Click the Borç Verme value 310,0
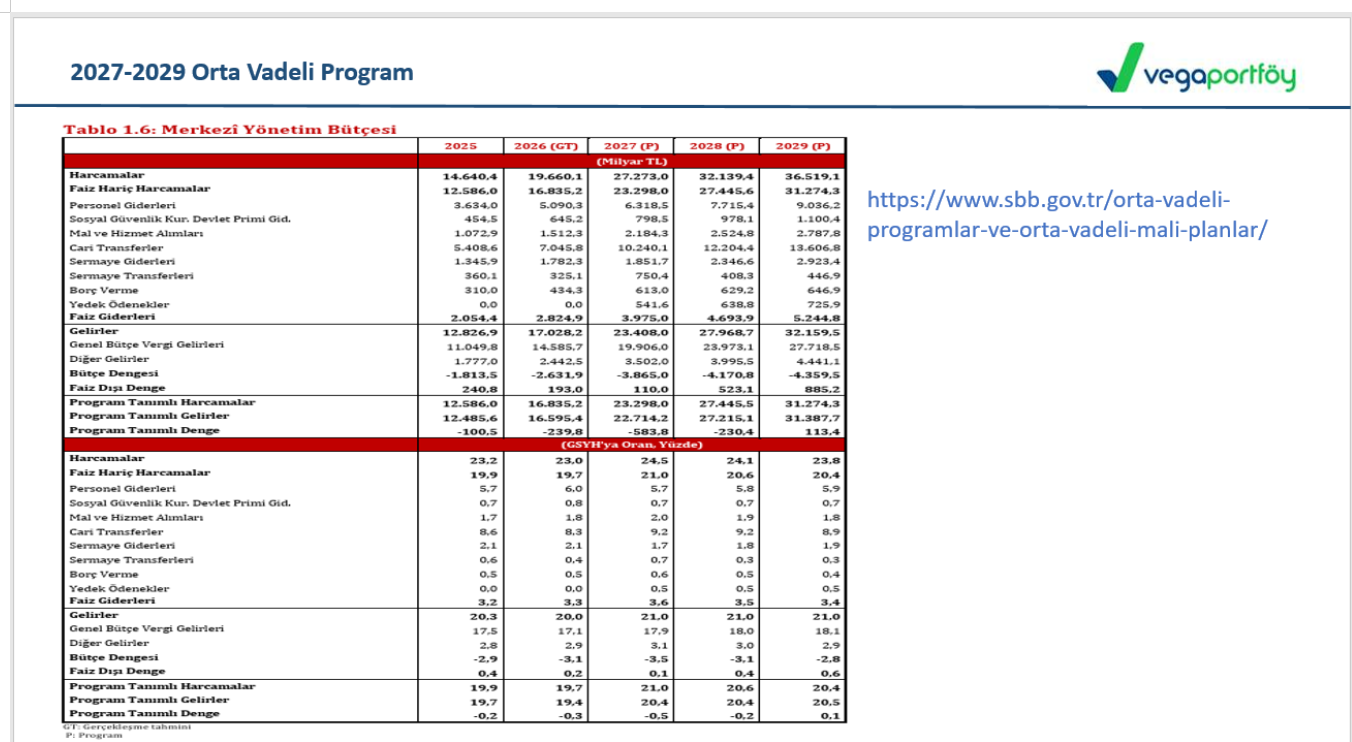 coord(482,289)
